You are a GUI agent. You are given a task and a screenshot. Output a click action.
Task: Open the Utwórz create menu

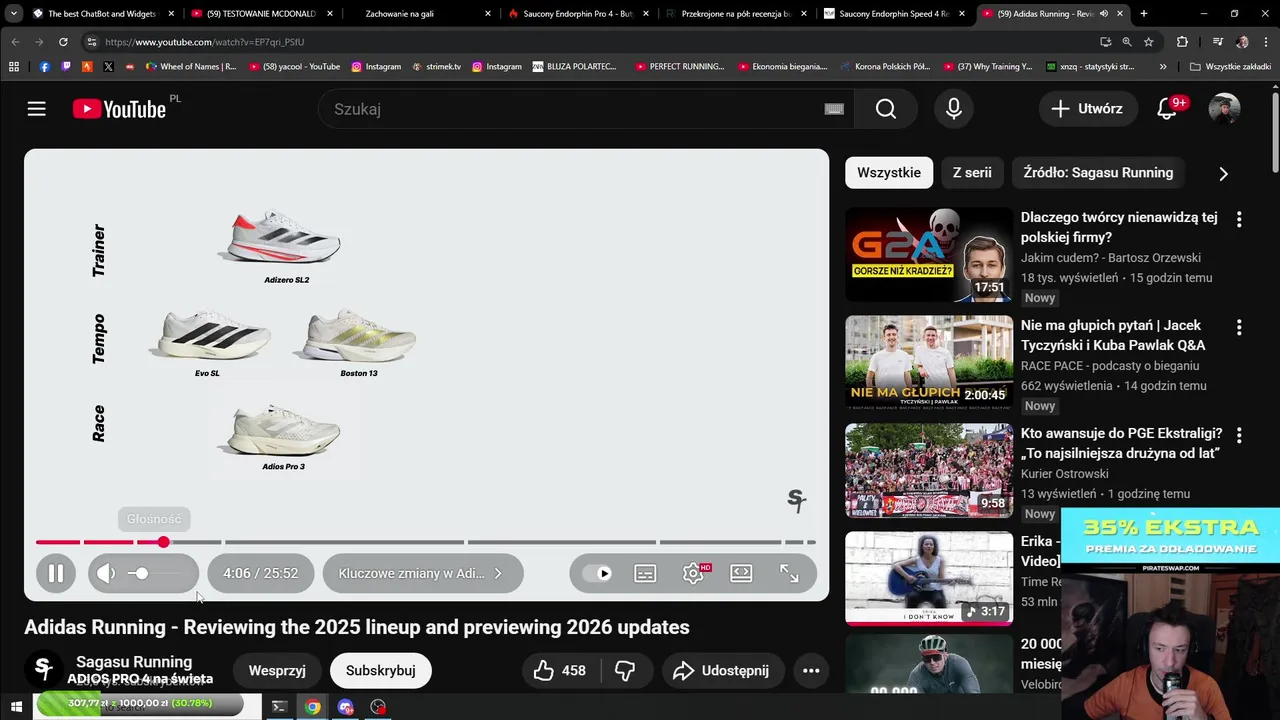tap(1087, 109)
